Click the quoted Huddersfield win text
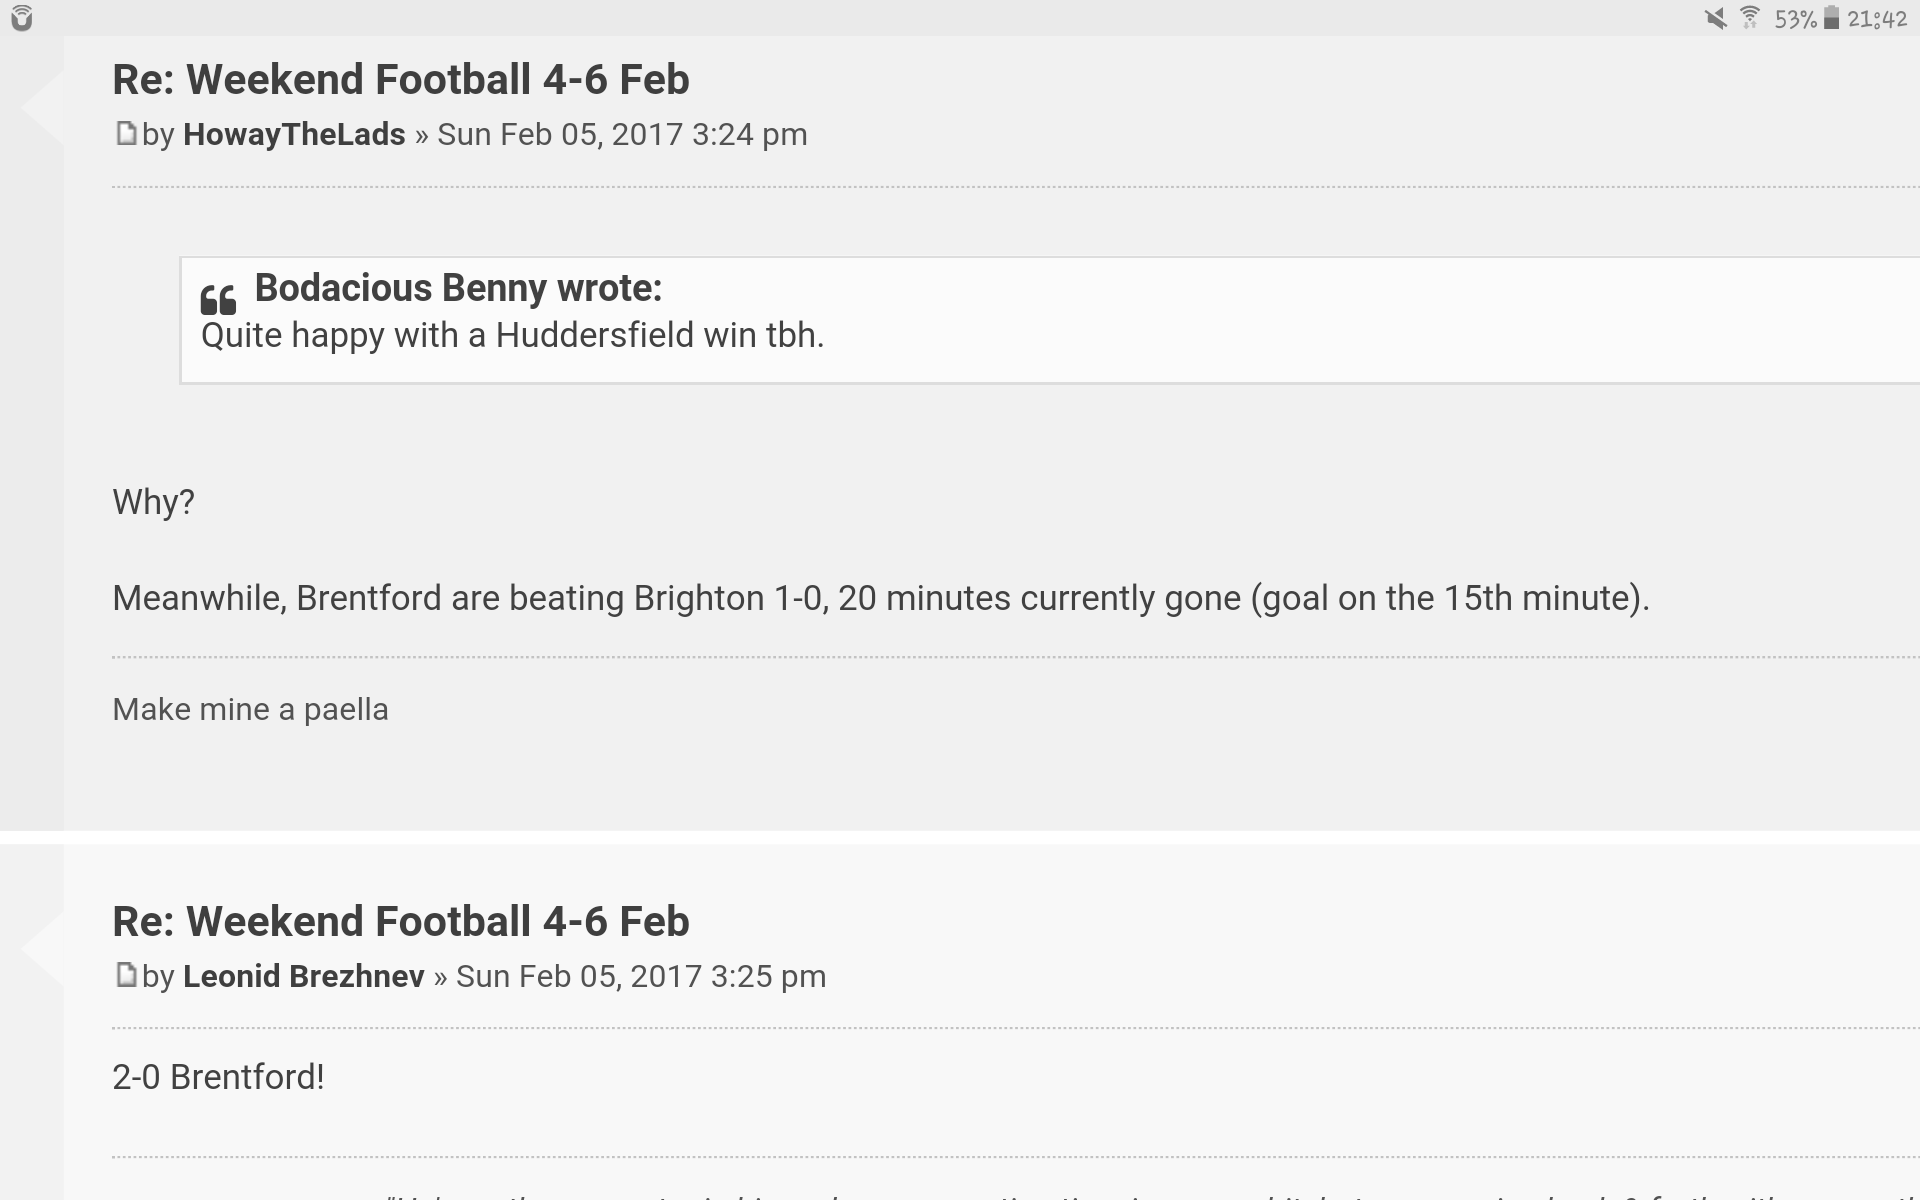Screen dimensions: 1920x1200 [x=512, y=335]
